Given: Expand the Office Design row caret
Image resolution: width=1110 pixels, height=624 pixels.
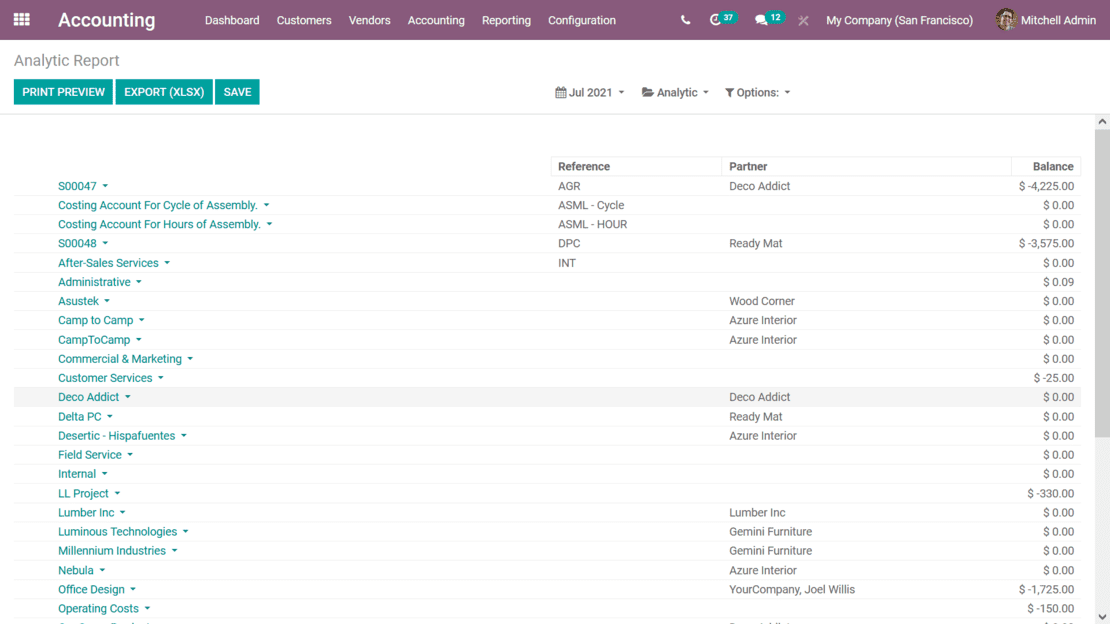Looking at the screenshot, I should (133, 590).
